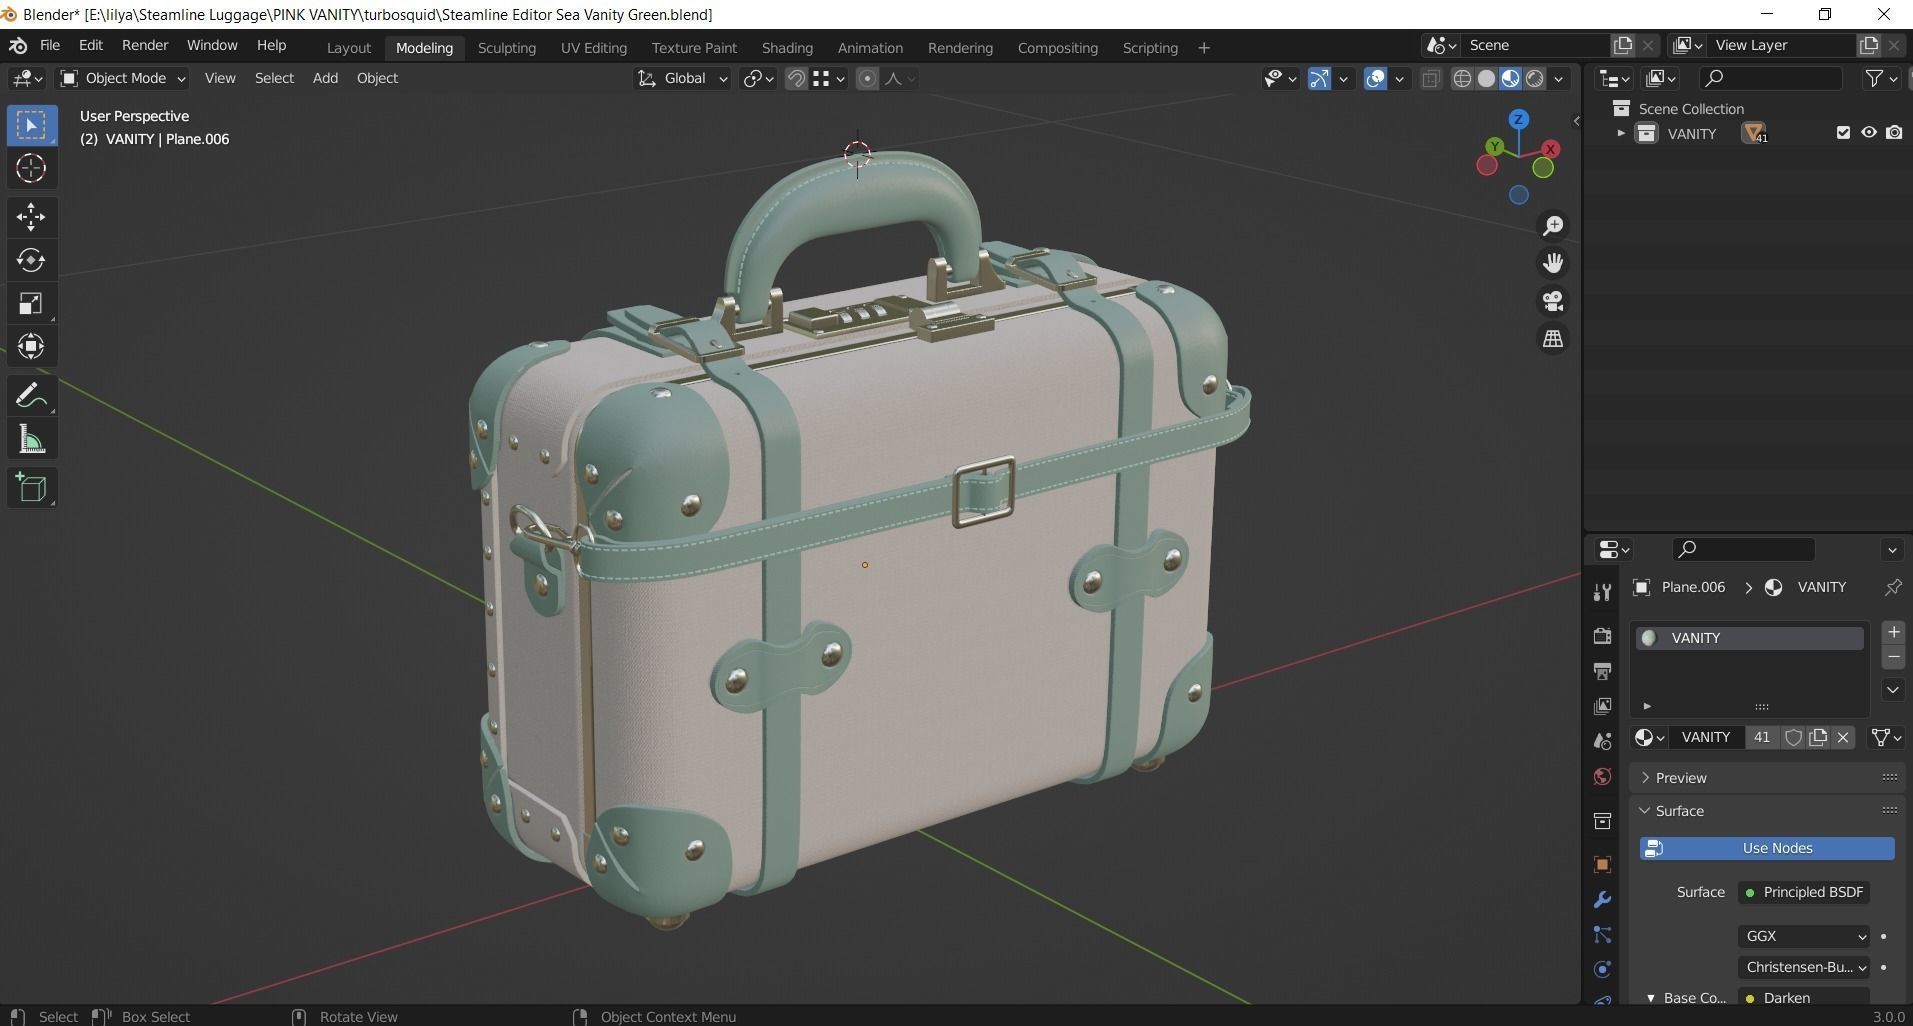
Task: Add material slot with plus button
Action: pyautogui.click(x=1893, y=632)
